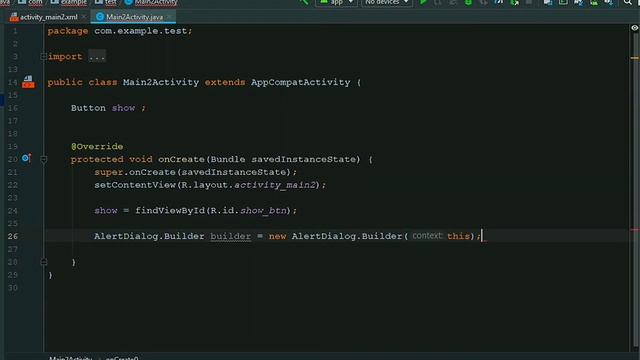The width and height of the screenshot is (640, 360).
Task: Click show_btn resource id
Action: tap(263, 211)
